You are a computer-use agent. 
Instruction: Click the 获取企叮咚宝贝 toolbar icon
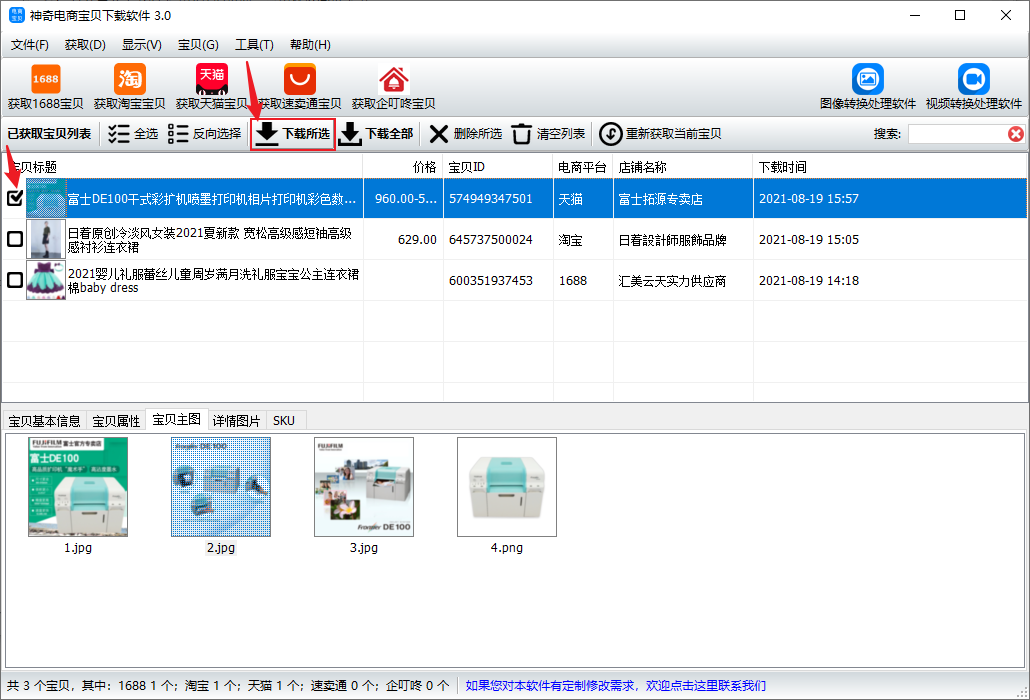pos(393,87)
